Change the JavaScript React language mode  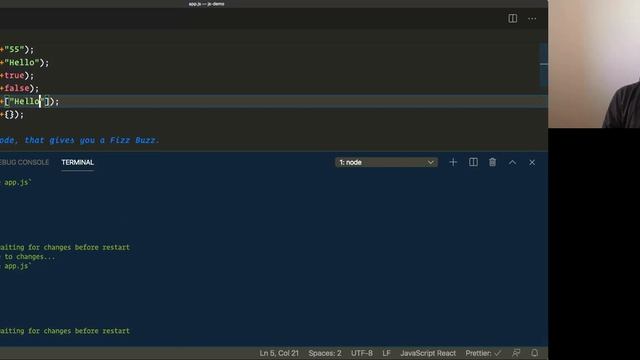(428, 353)
